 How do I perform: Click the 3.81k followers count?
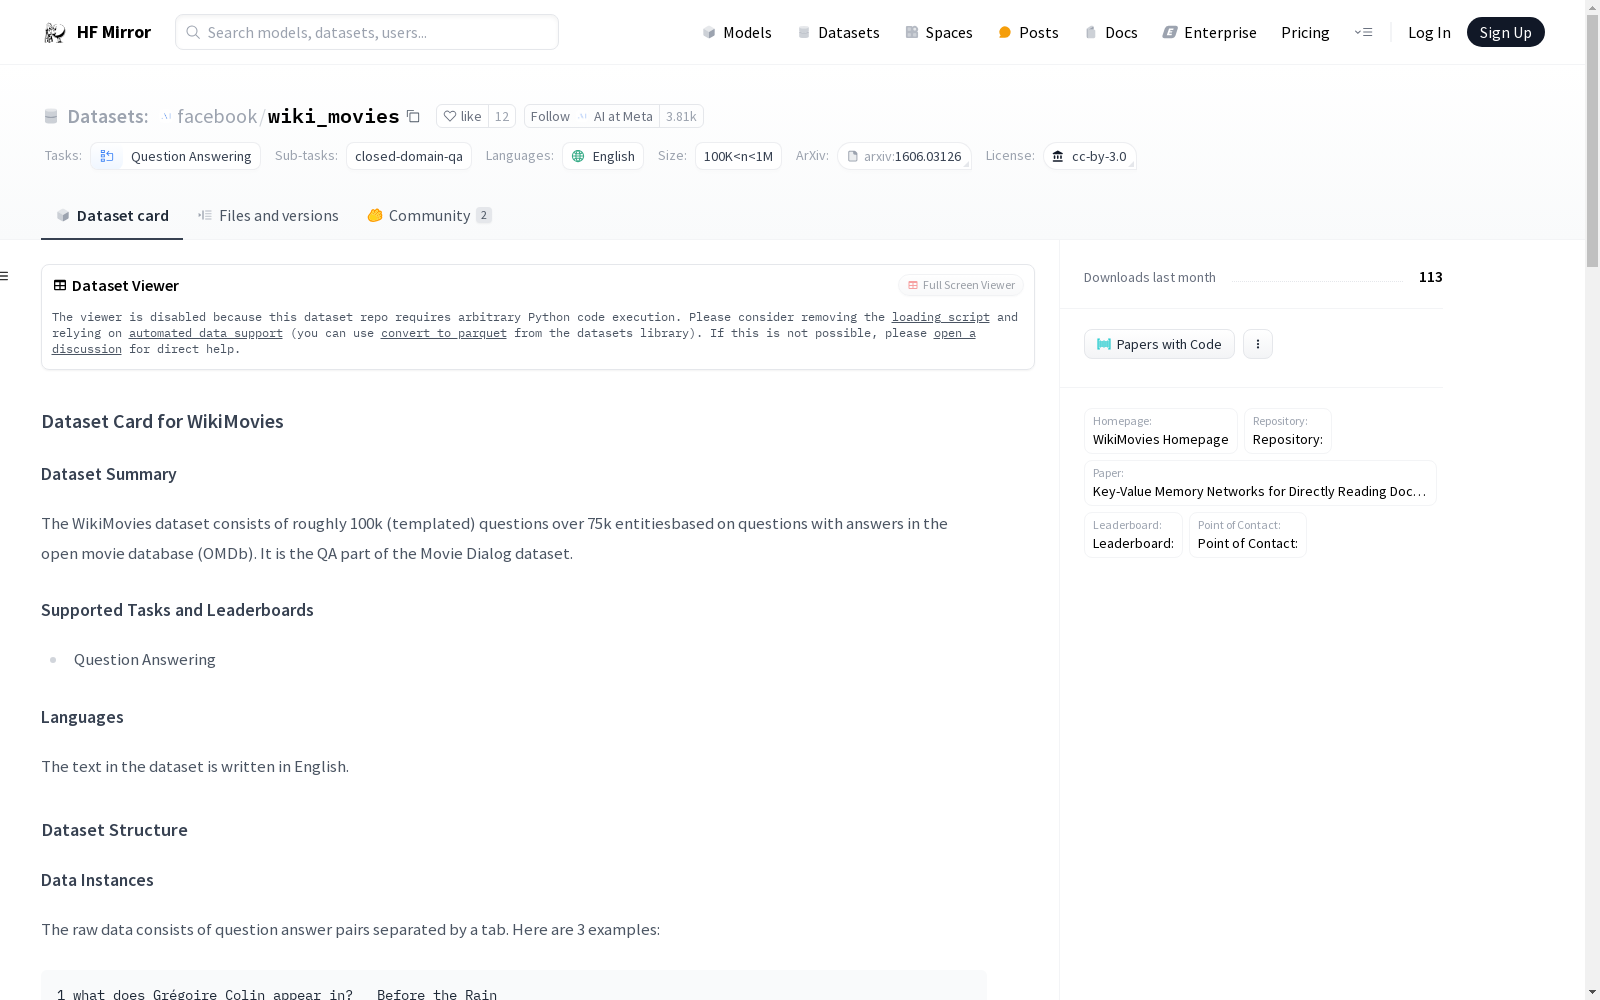click(681, 116)
